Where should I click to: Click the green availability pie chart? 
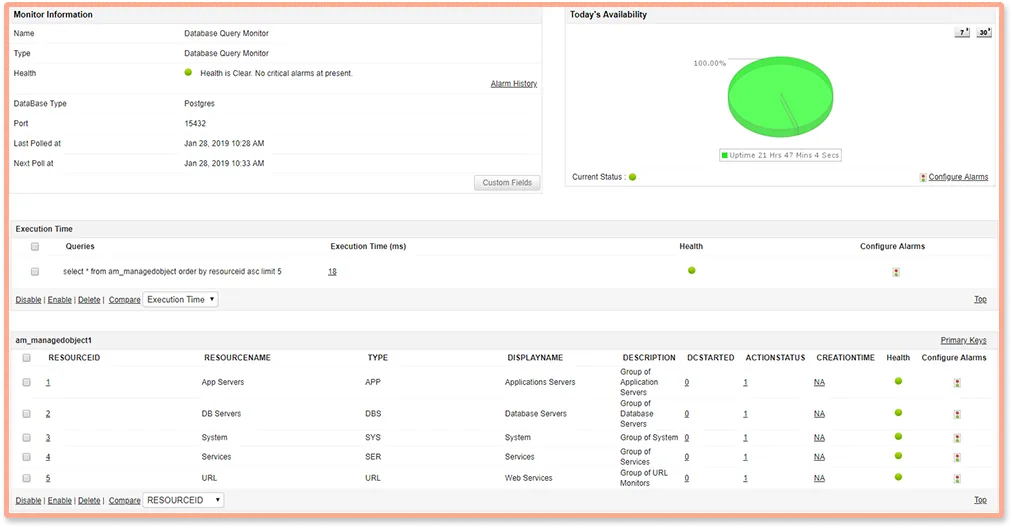(780, 97)
